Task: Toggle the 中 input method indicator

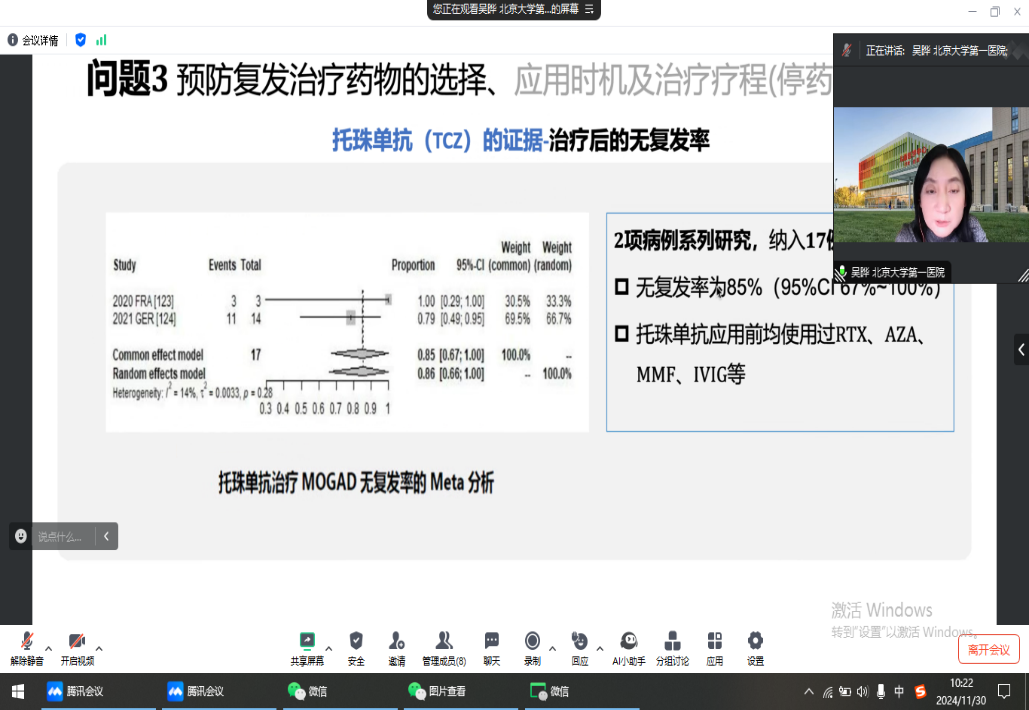Action: (x=899, y=692)
